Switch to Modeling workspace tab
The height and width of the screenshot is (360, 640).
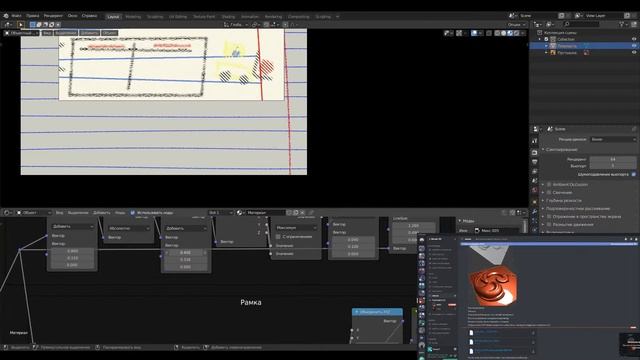point(133,17)
